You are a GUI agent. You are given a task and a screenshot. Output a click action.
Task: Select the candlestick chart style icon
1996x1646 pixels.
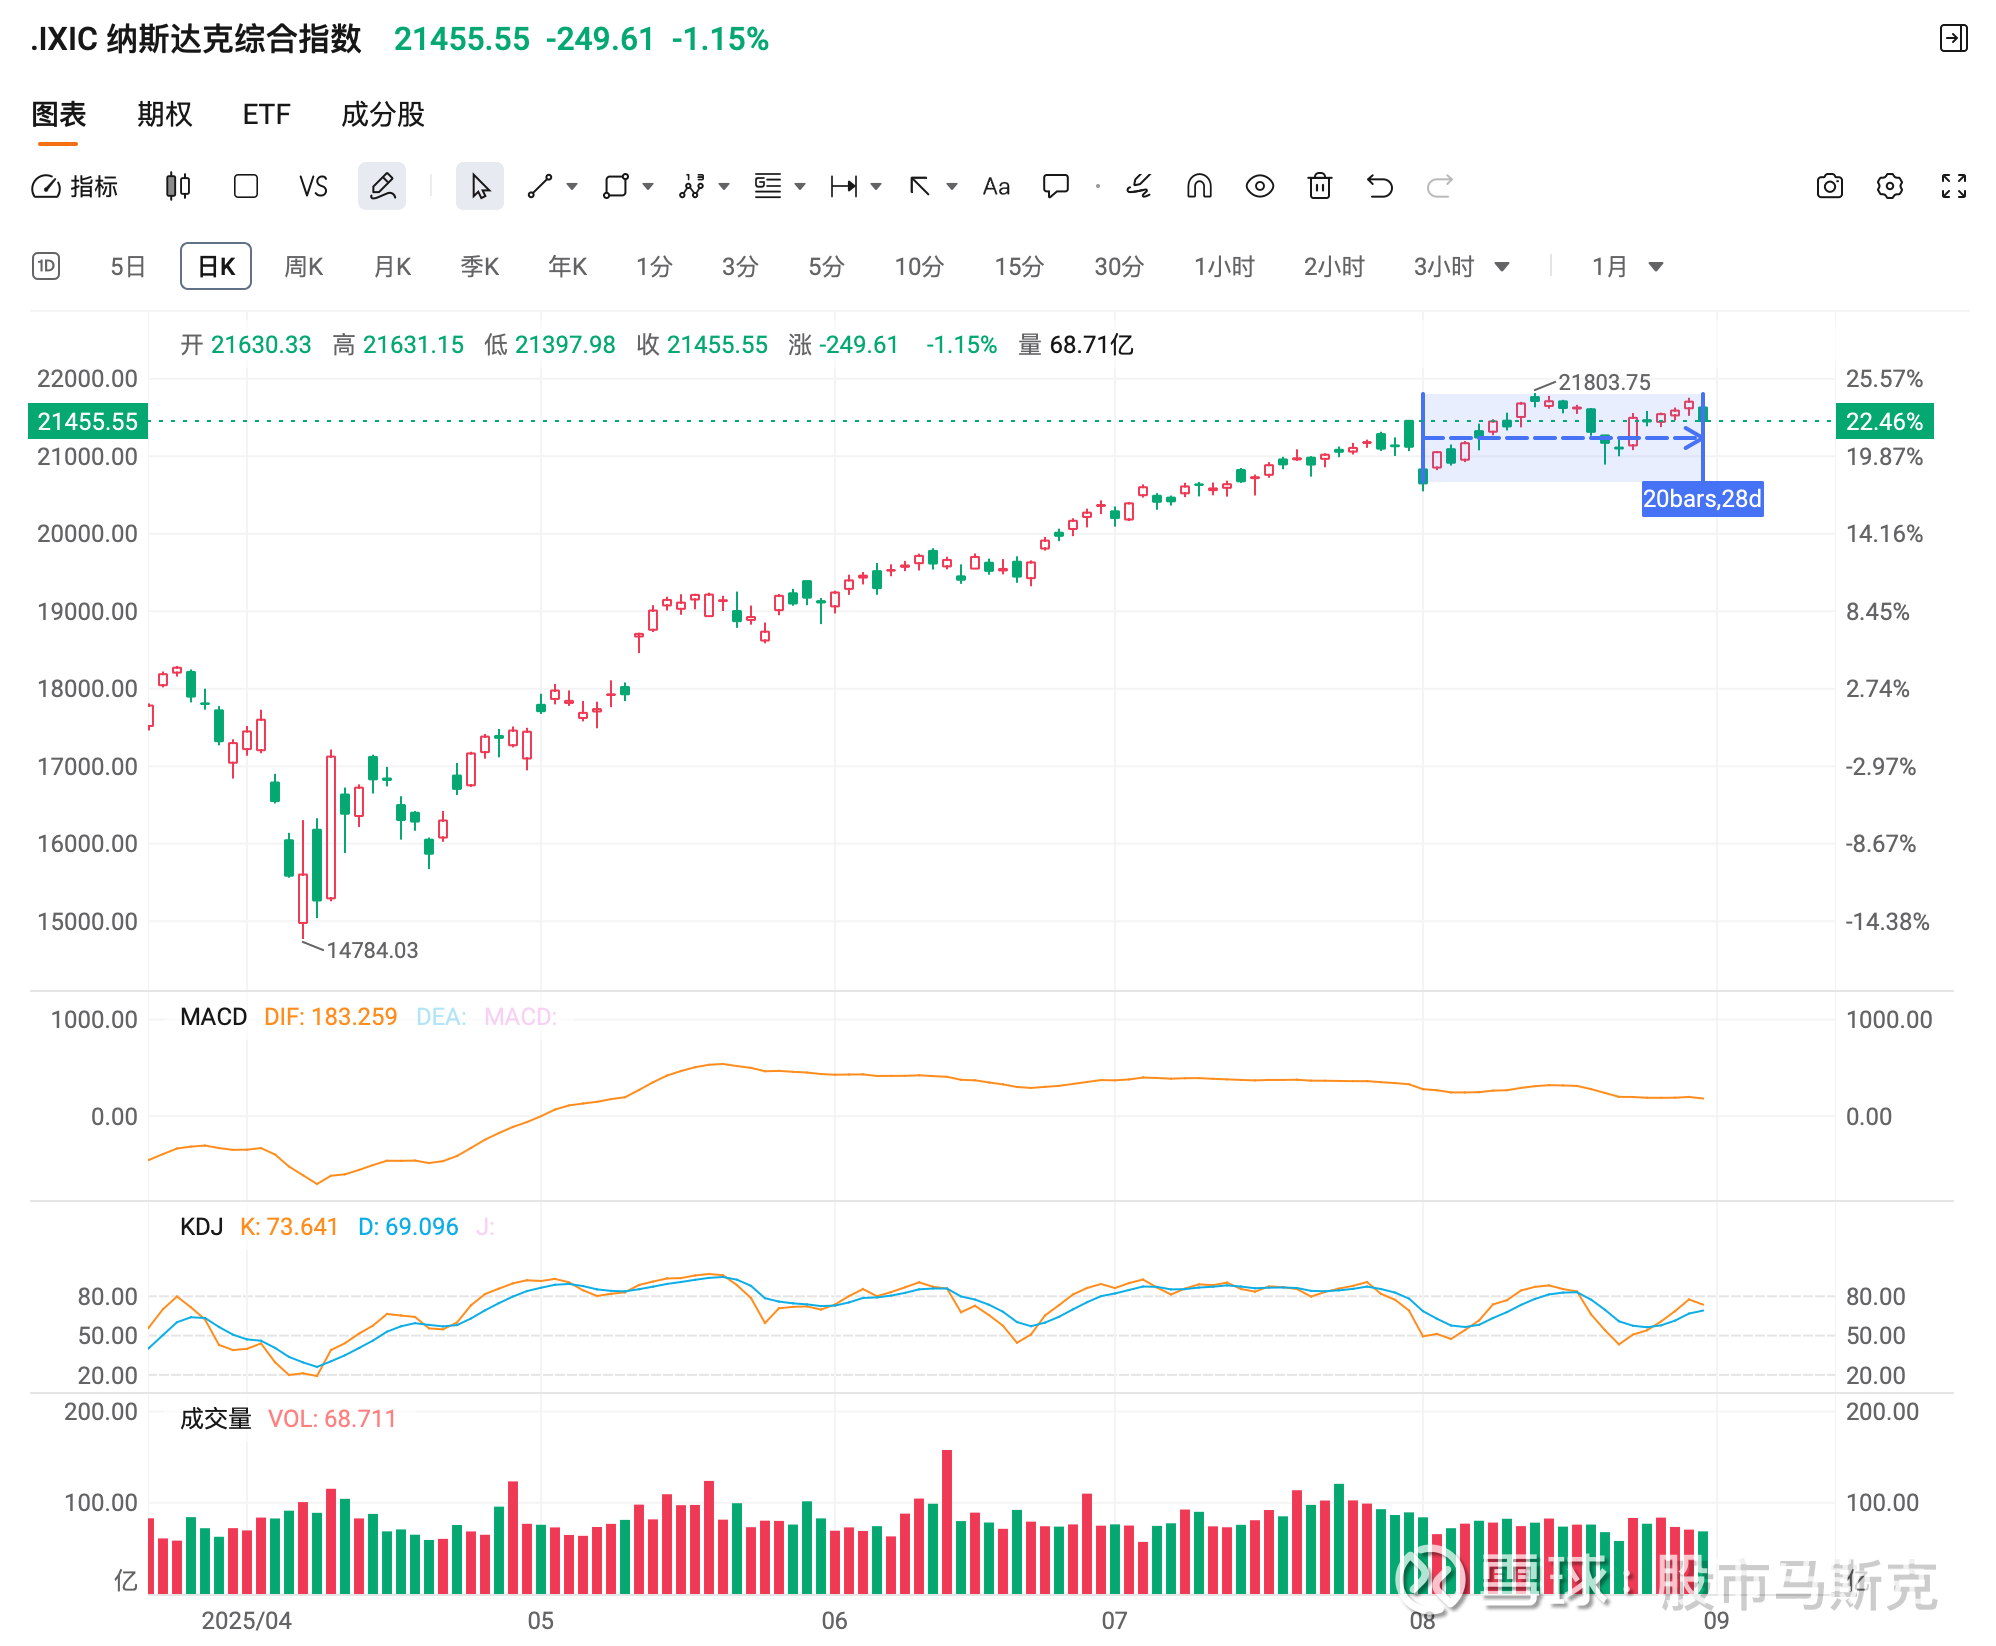pyautogui.click(x=176, y=186)
